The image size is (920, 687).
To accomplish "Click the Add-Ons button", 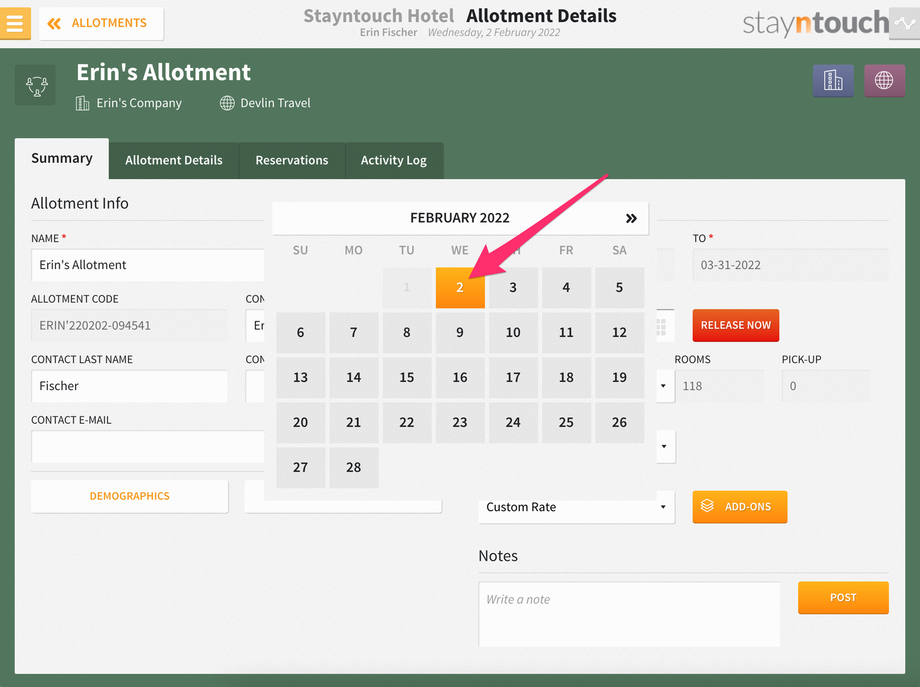I will 740,507.
